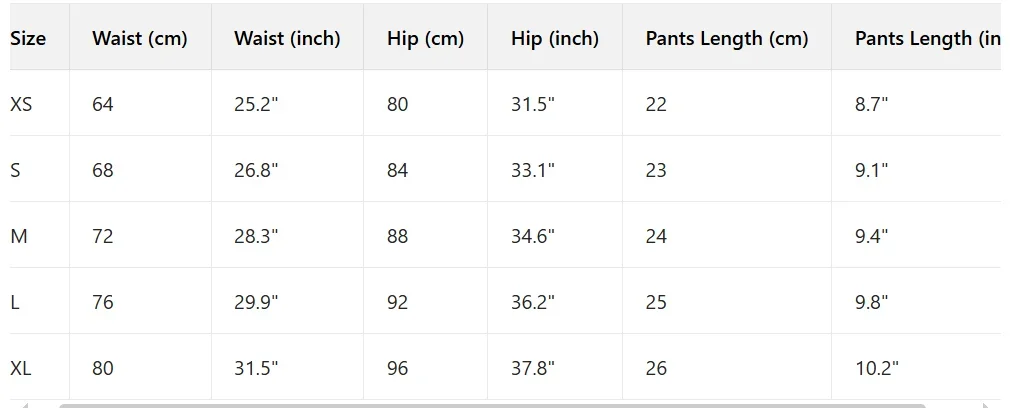Select the XL size row label
This screenshot has width=1010, height=408.
point(21,368)
